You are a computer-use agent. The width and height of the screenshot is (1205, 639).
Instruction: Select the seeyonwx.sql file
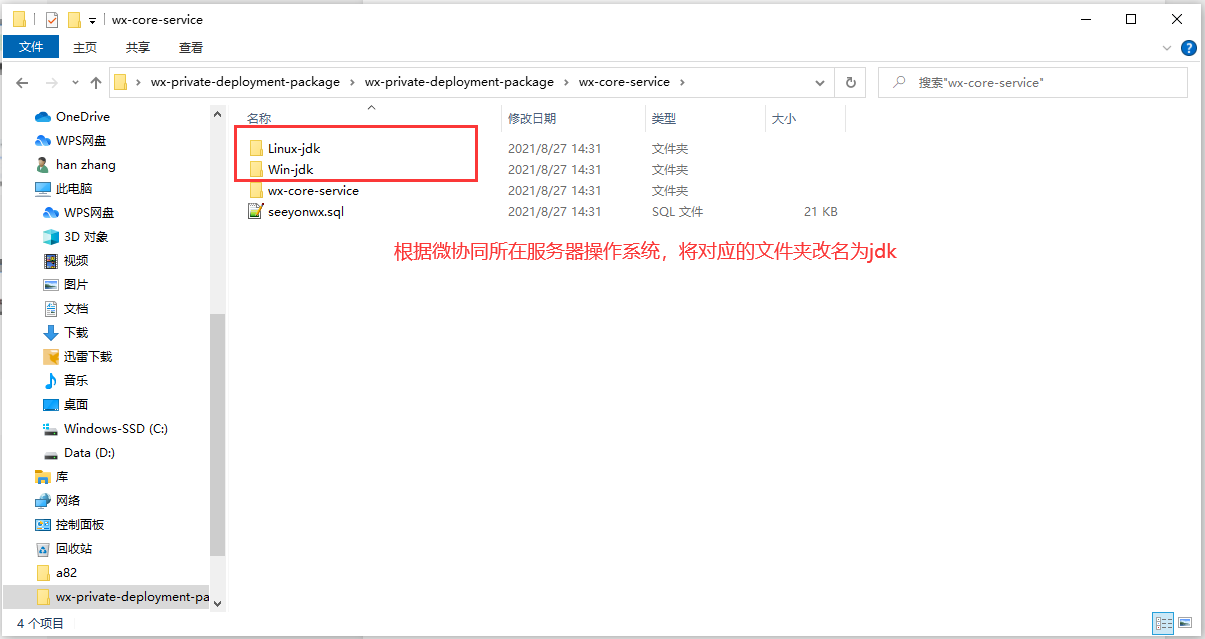(305, 211)
